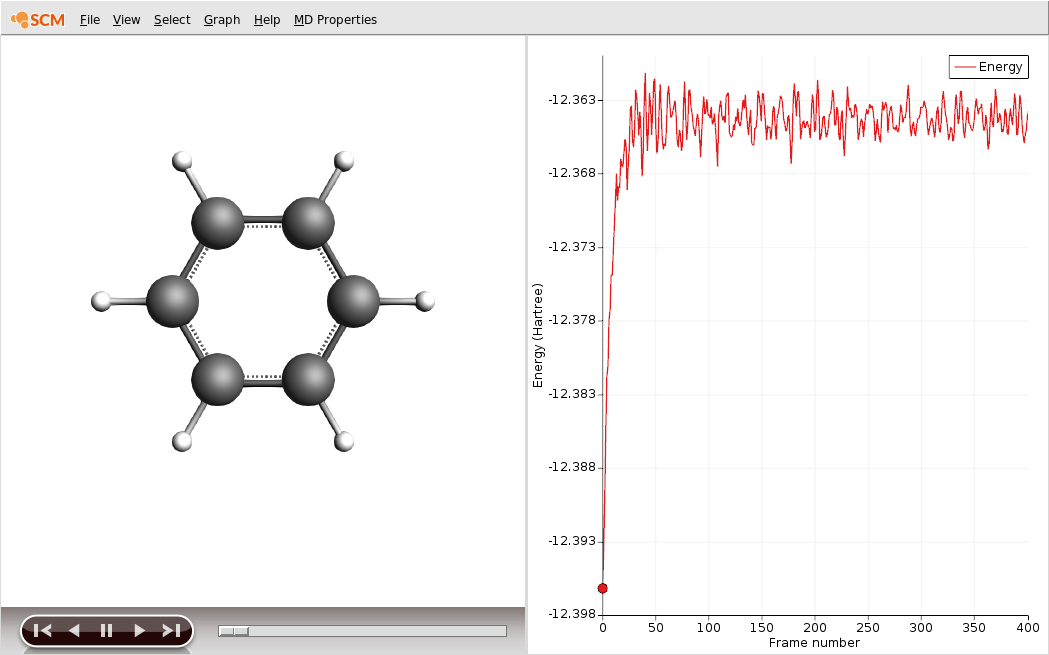This screenshot has height=655, width=1049.
Task: Step back one frame
Action: pyautogui.click(x=74, y=630)
